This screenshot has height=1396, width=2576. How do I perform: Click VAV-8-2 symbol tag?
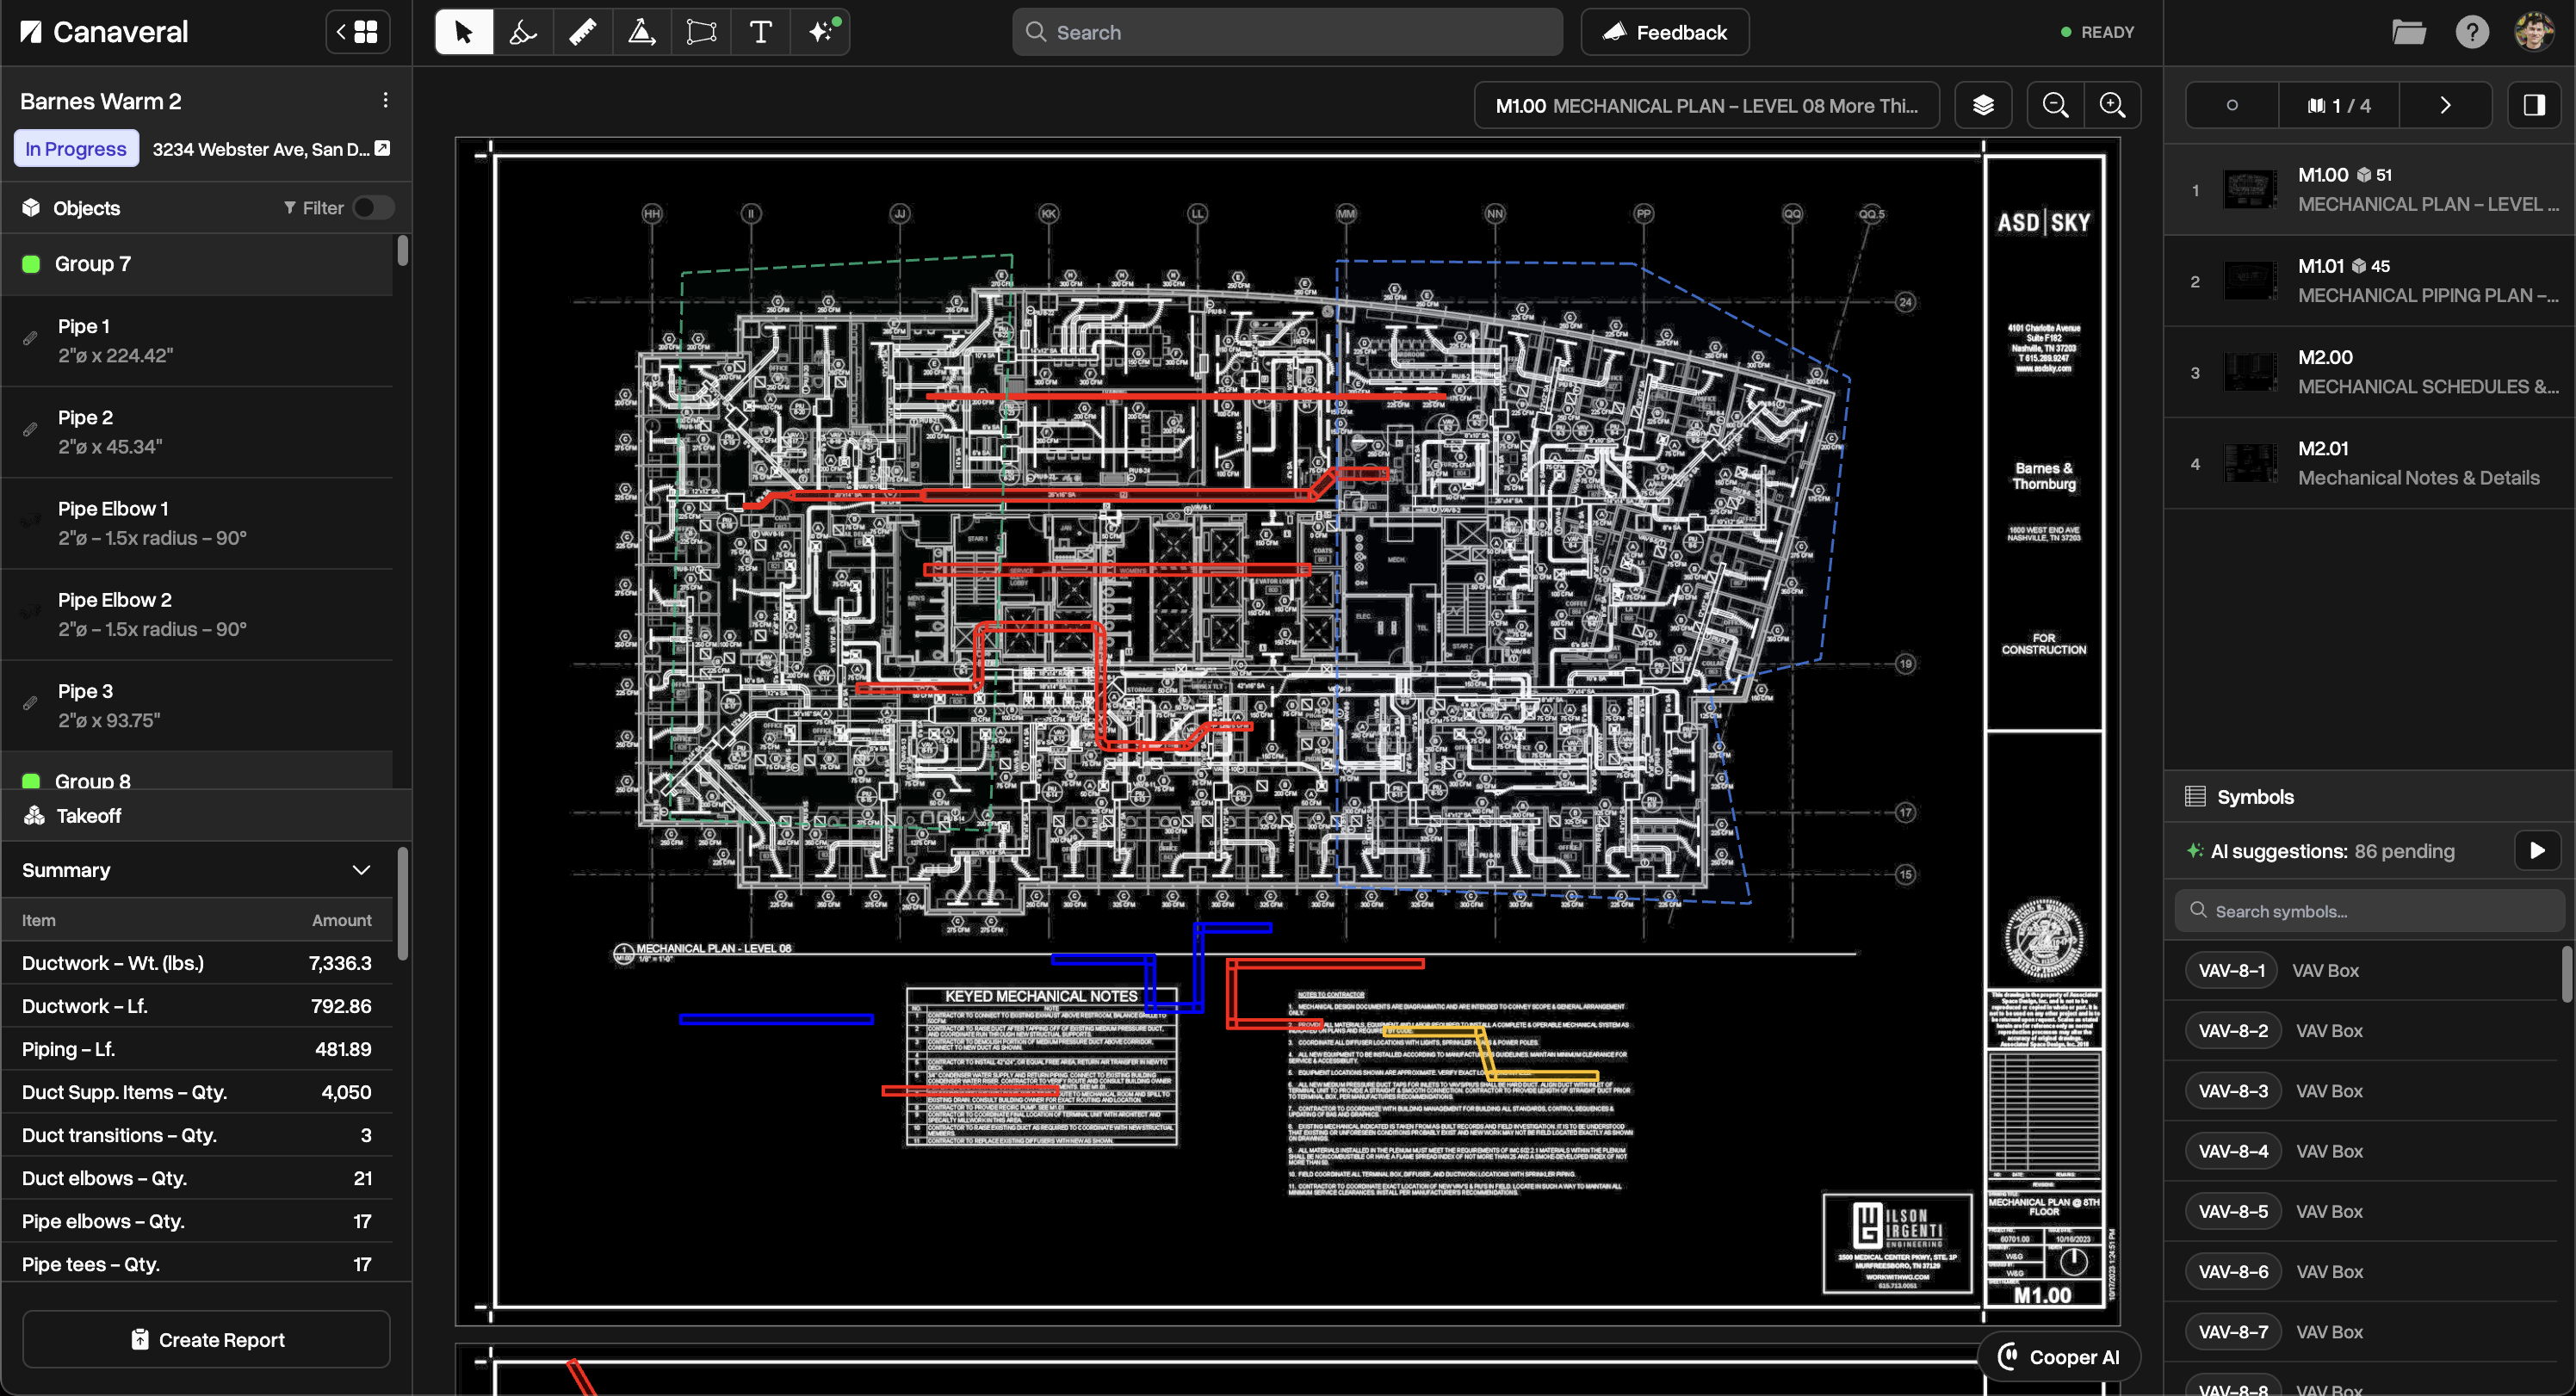coord(2234,1031)
